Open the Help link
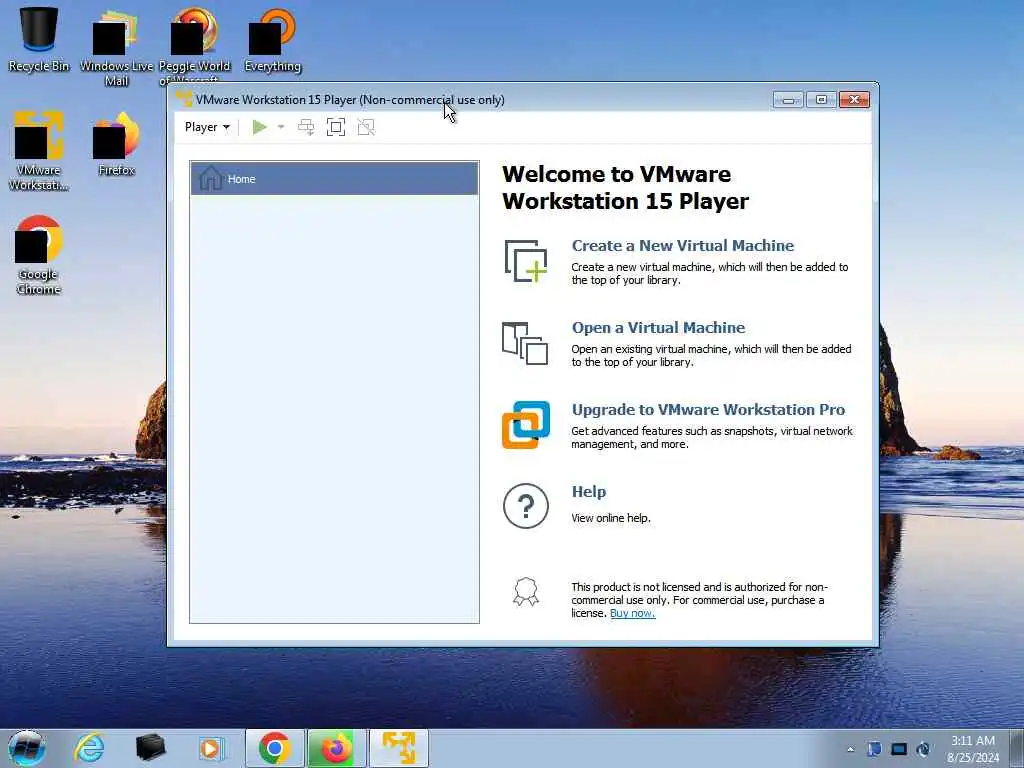Screen dimensions: 1024x768 tap(588, 492)
